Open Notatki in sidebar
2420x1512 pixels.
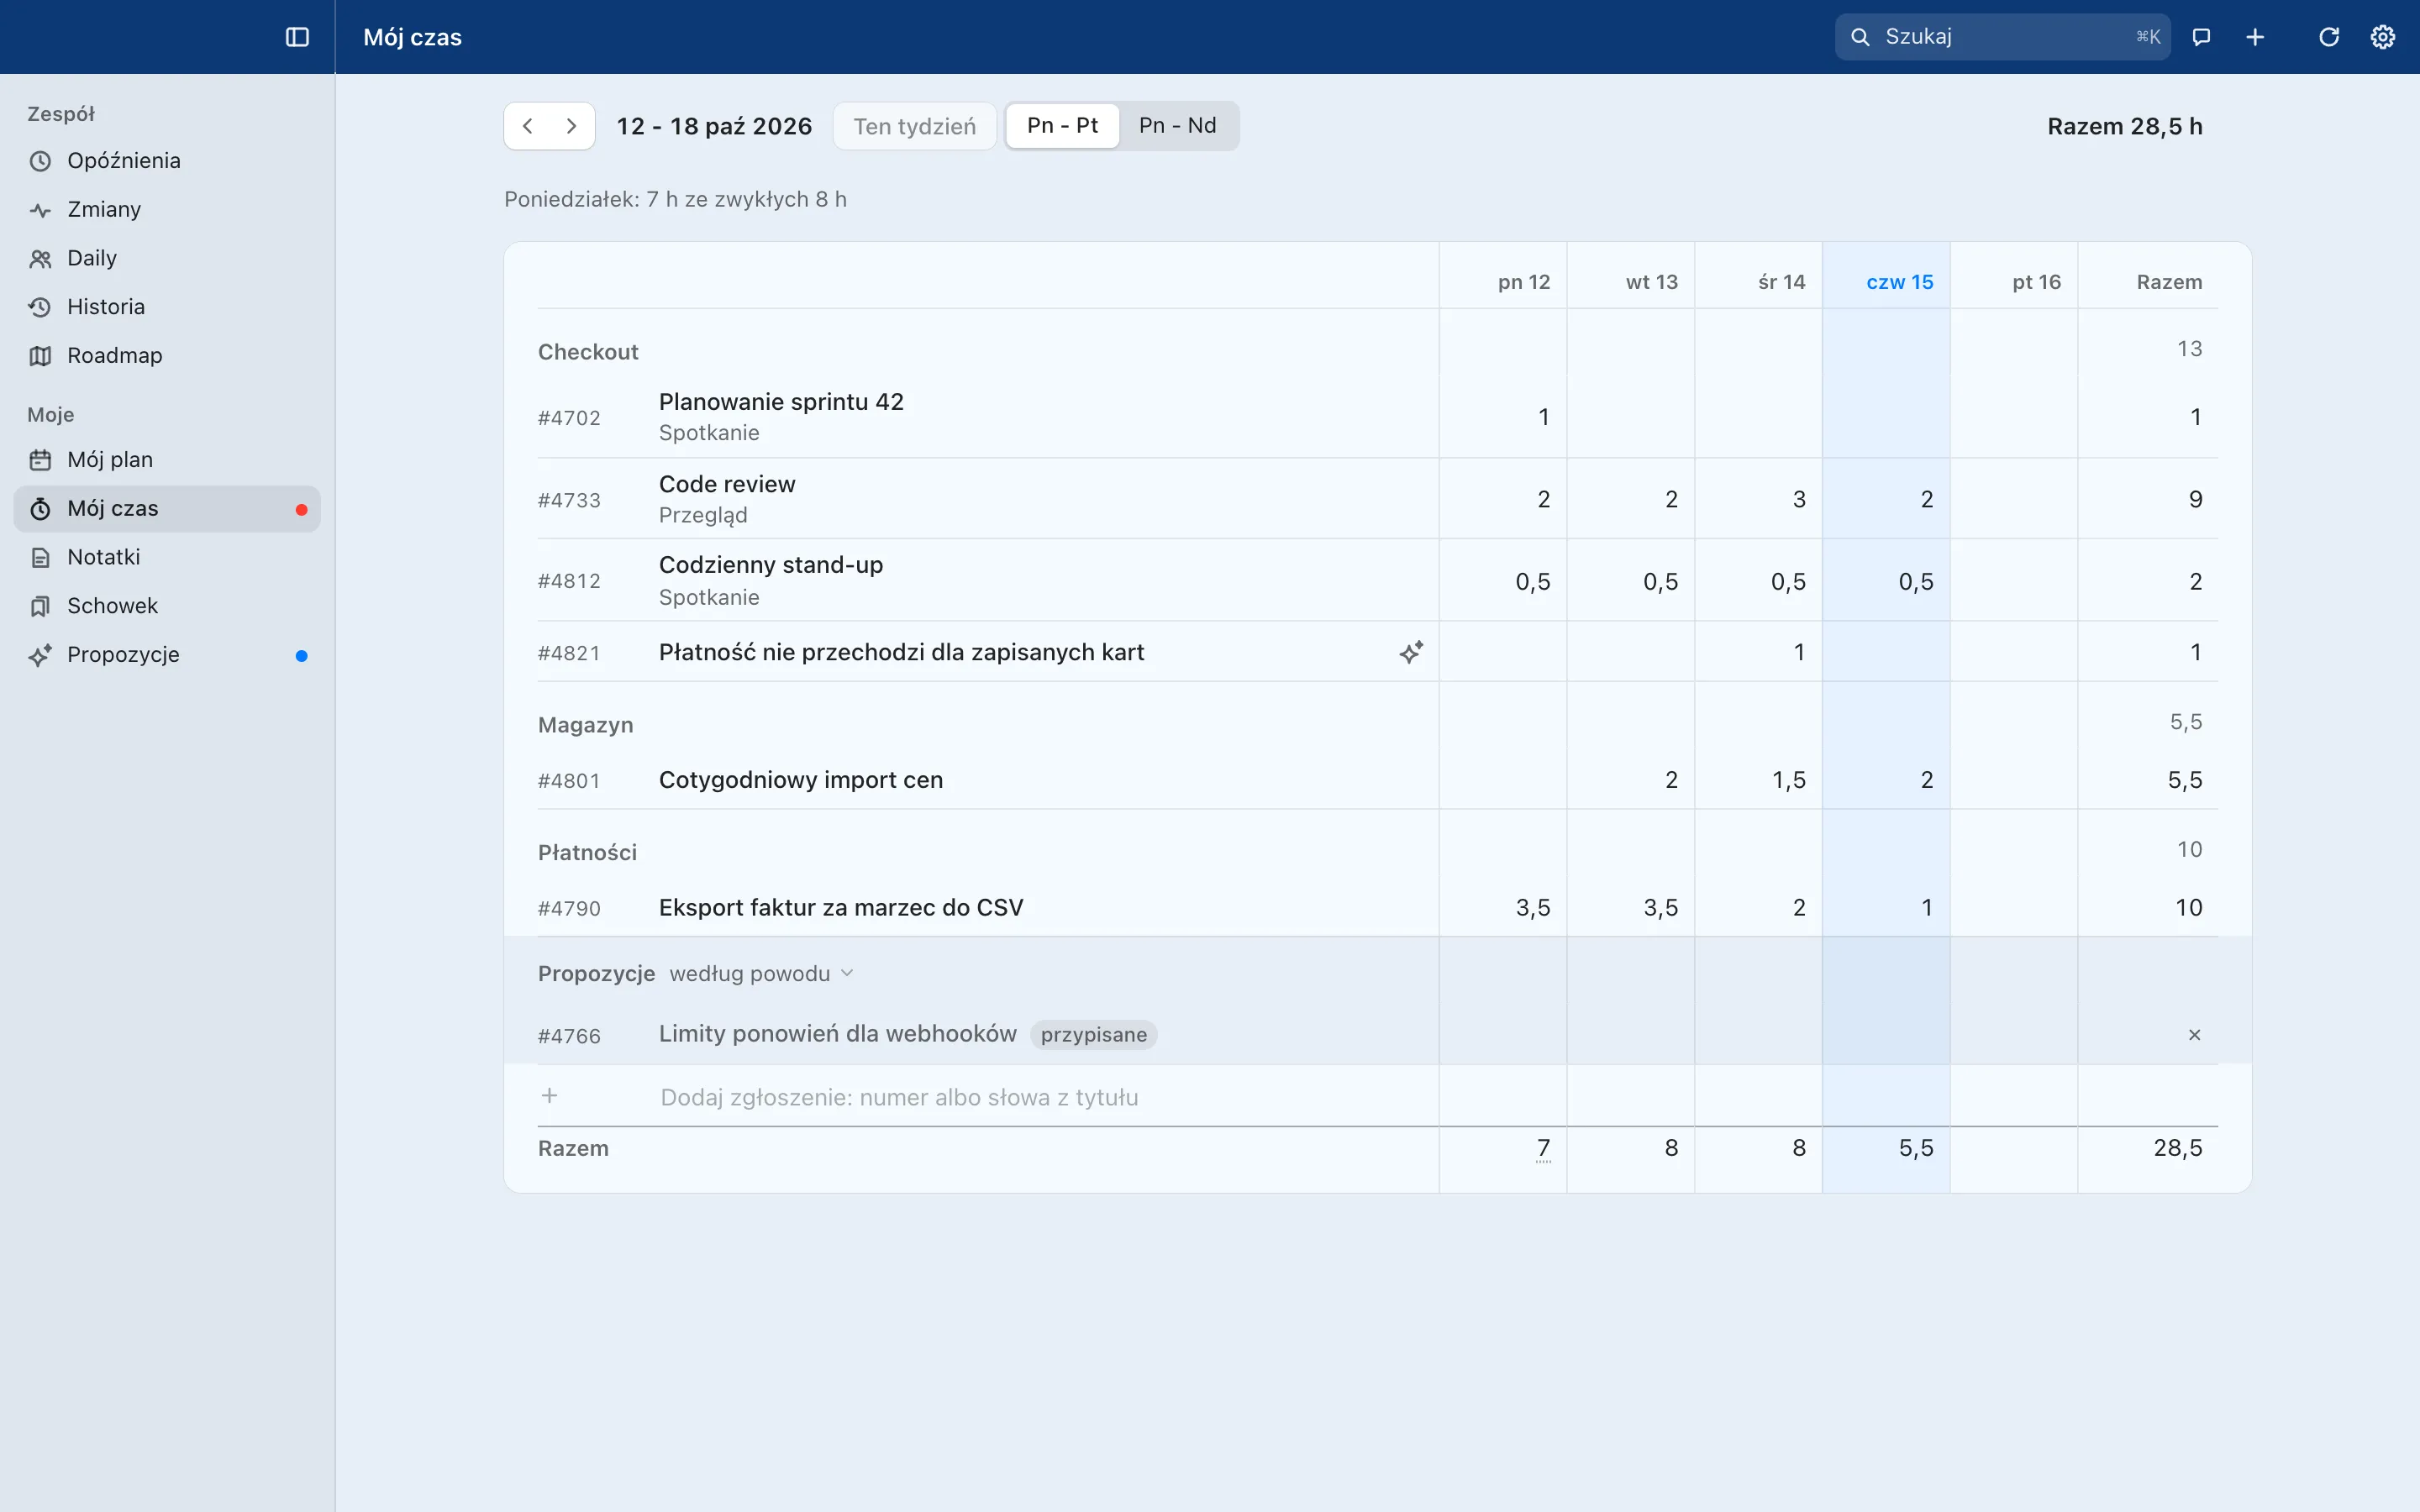[167, 557]
